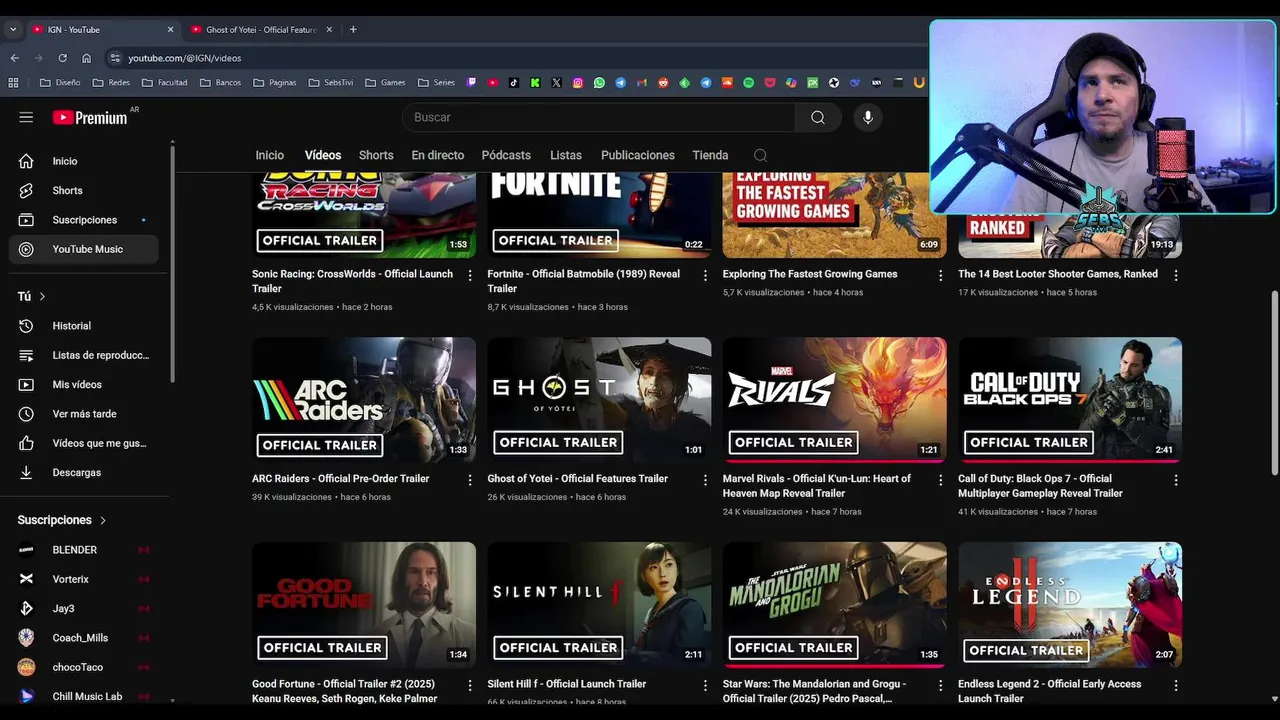Switch to the Inicio channel tab

[x=270, y=155]
